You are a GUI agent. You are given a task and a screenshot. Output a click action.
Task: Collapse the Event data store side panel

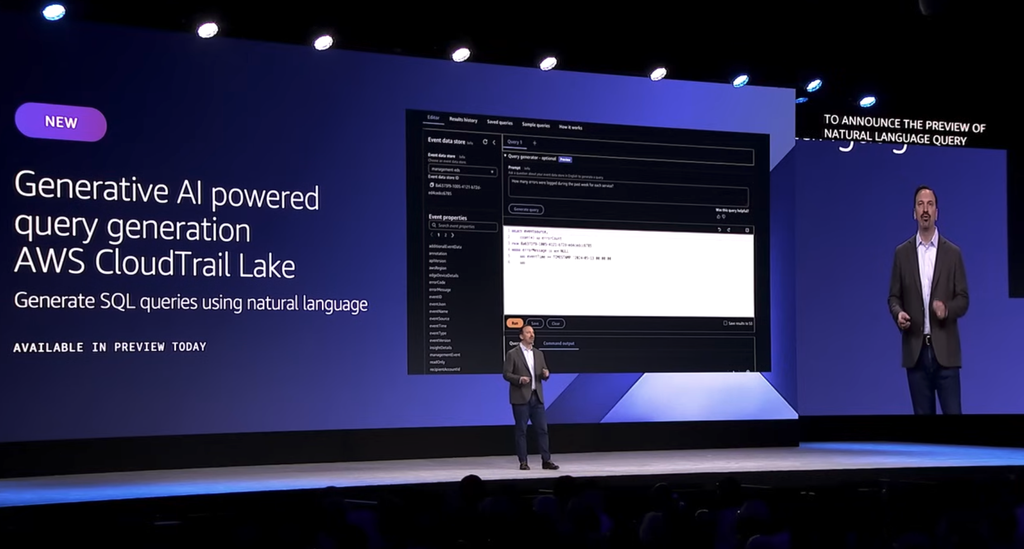point(494,142)
